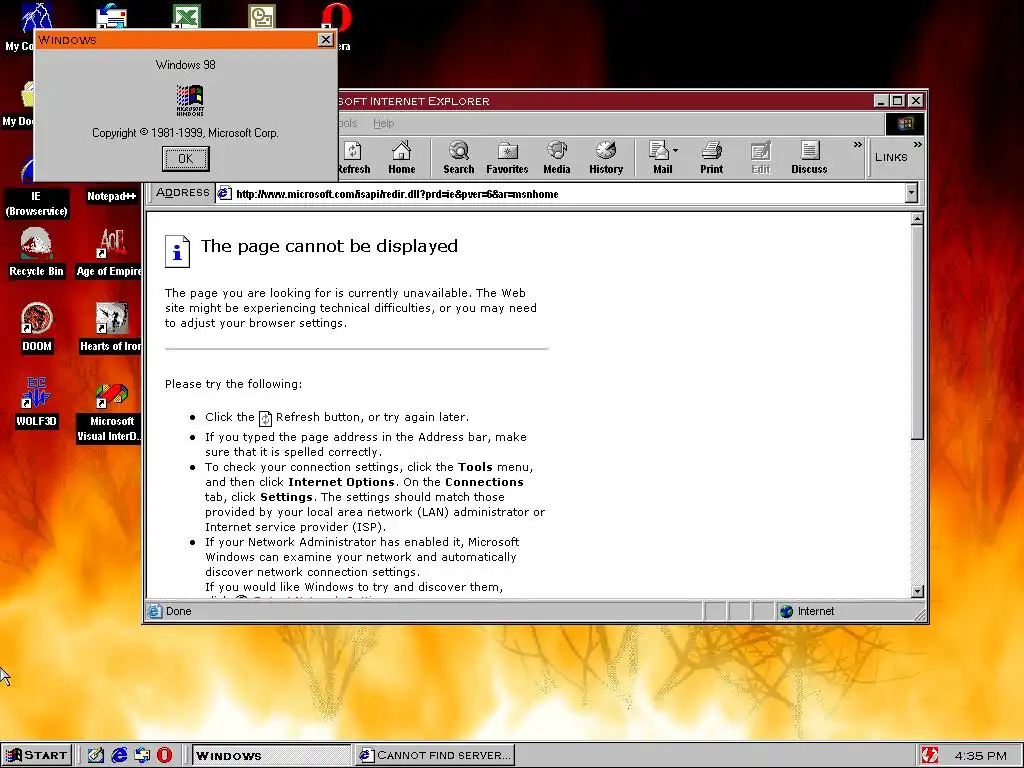
Task: Open Favorites in the IE toolbar
Action: tap(507, 158)
